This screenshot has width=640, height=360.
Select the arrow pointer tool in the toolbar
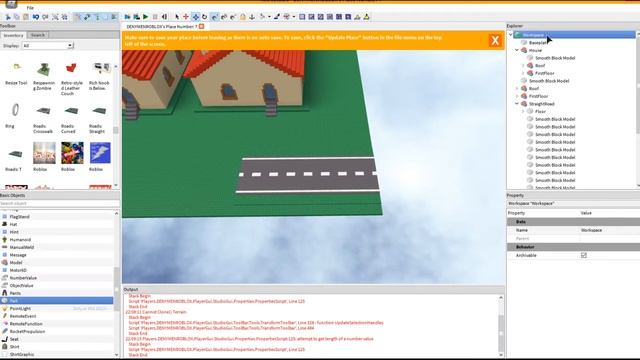177,17
